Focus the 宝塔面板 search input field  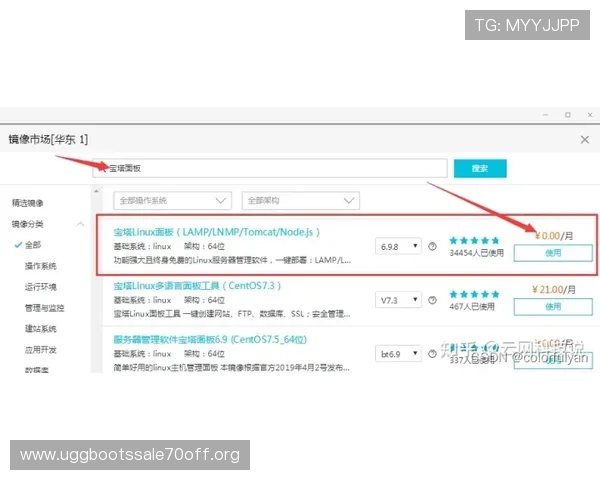click(270, 168)
